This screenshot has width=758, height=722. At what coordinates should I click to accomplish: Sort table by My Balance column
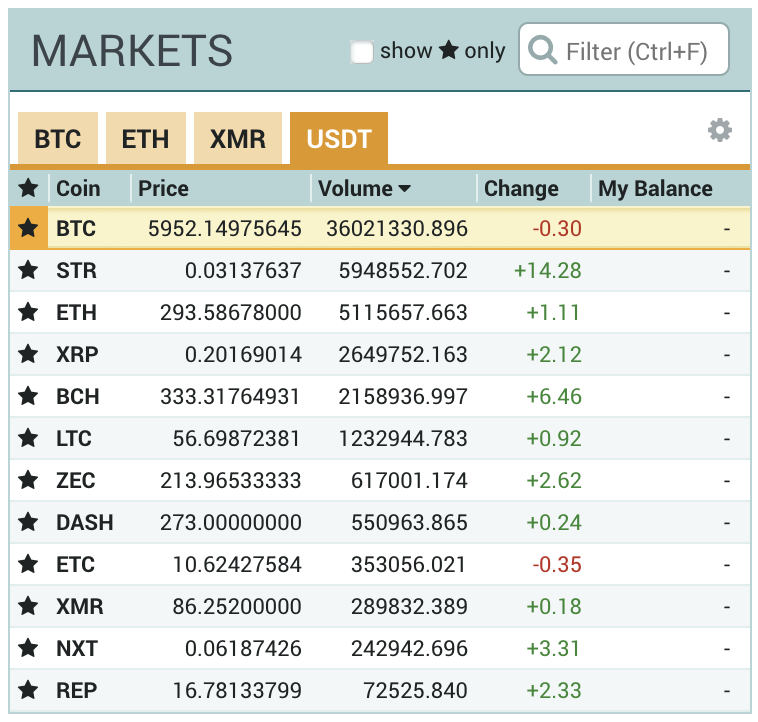tap(655, 188)
